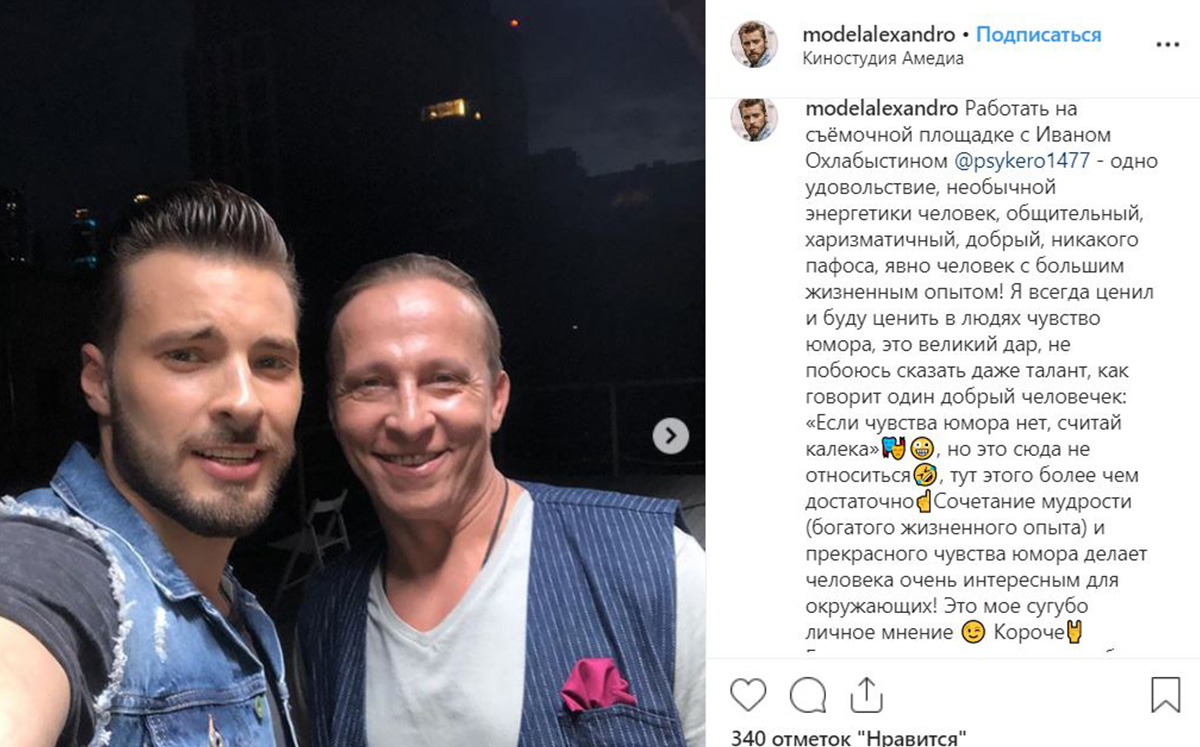Open comments via the speech bubble icon
The width and height of the screenshot is (1200, 747).
[807, 694]
